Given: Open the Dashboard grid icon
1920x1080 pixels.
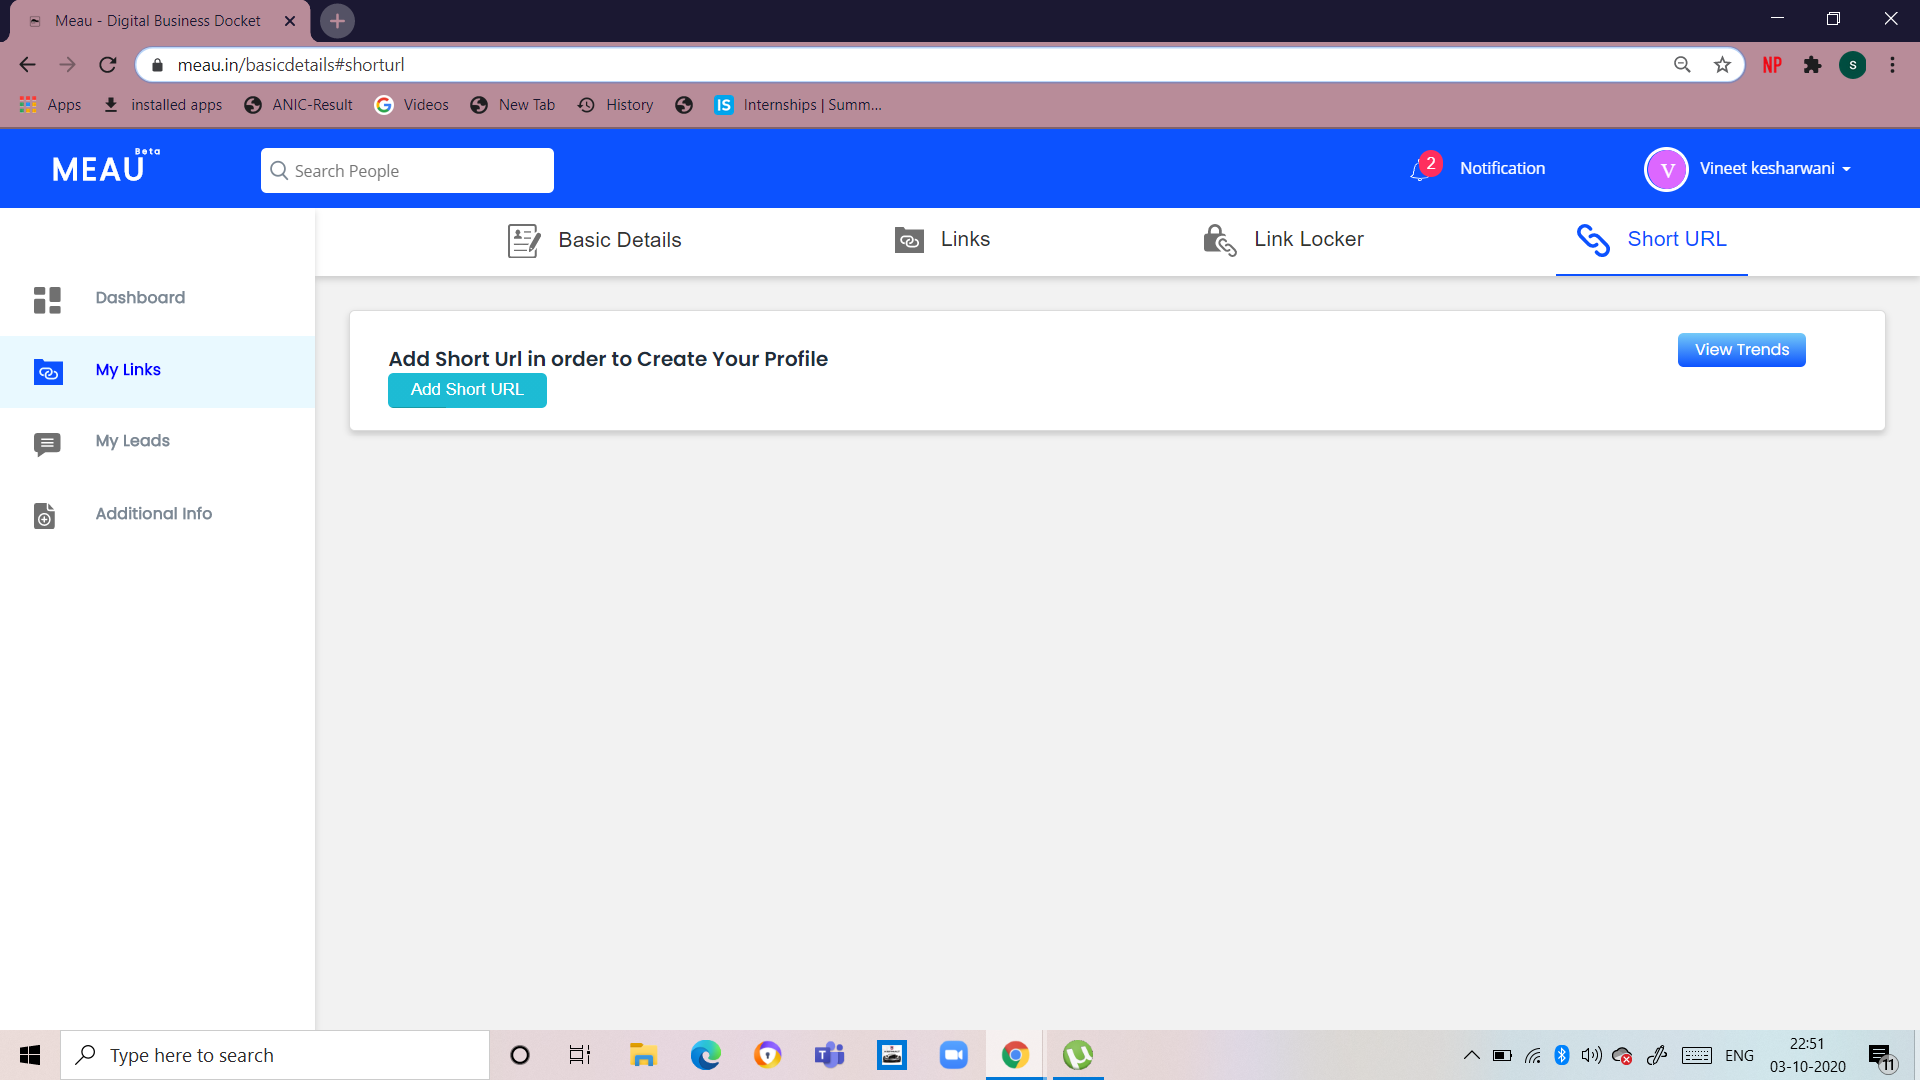Looking at the screenshot, I should [x=47, y=299].
